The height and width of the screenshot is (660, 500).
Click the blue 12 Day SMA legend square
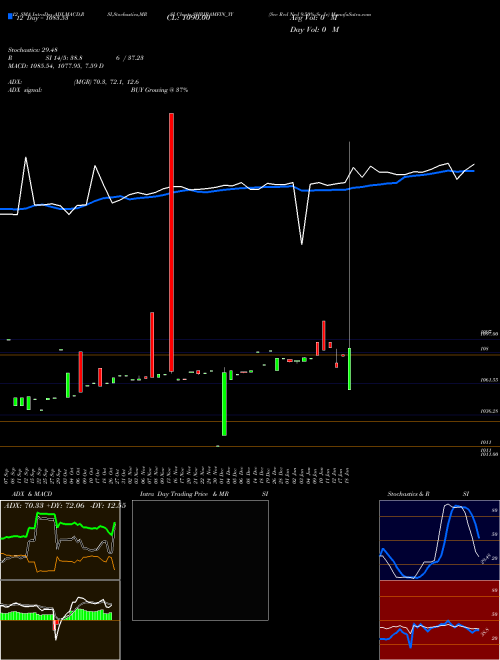click(10, 16)
